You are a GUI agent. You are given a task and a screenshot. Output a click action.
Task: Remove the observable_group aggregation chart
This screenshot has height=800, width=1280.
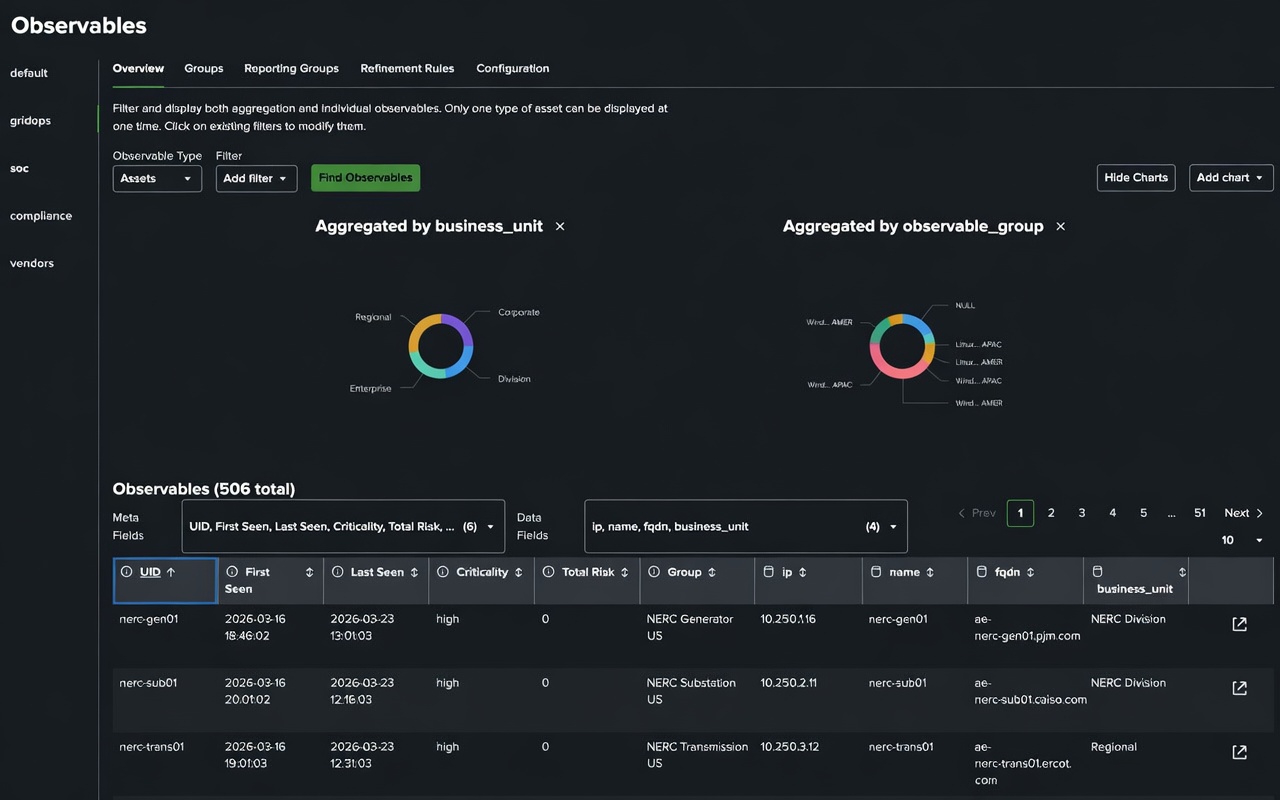1061,227
